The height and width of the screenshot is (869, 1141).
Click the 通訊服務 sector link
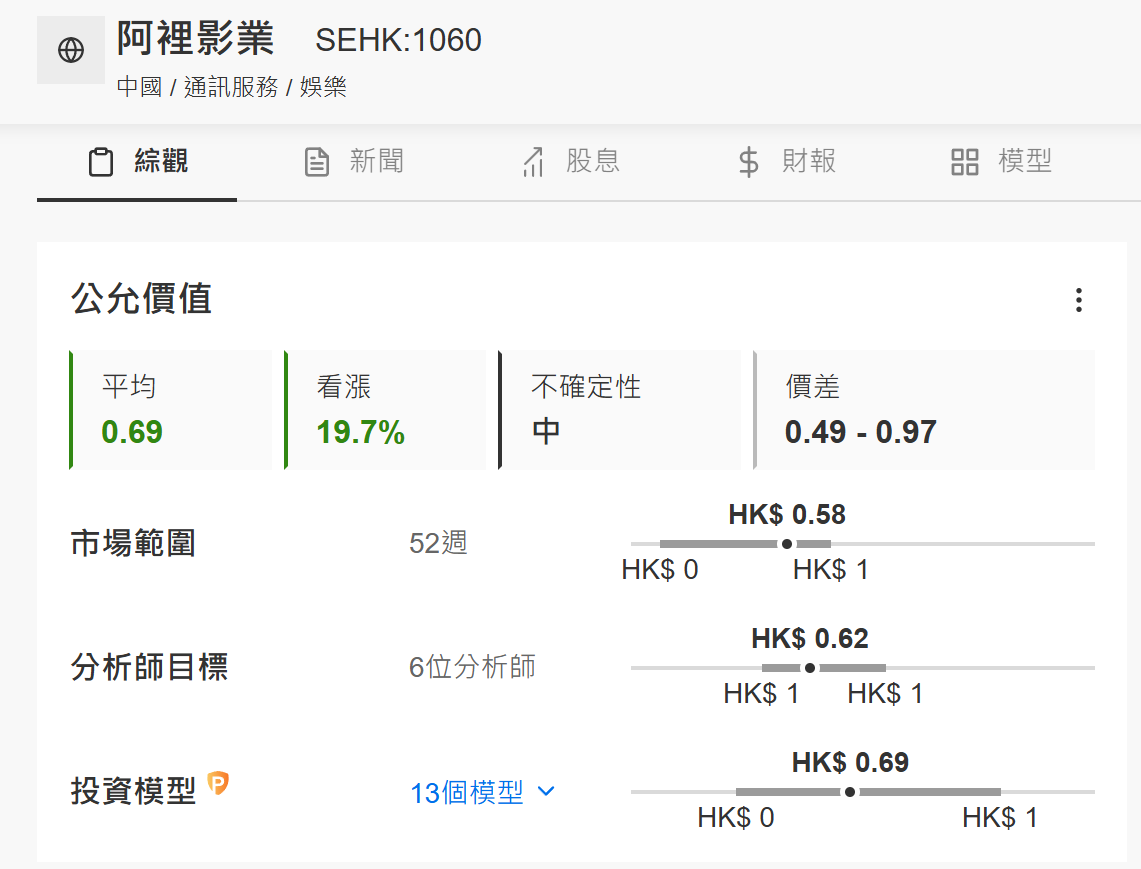[231, 87]
